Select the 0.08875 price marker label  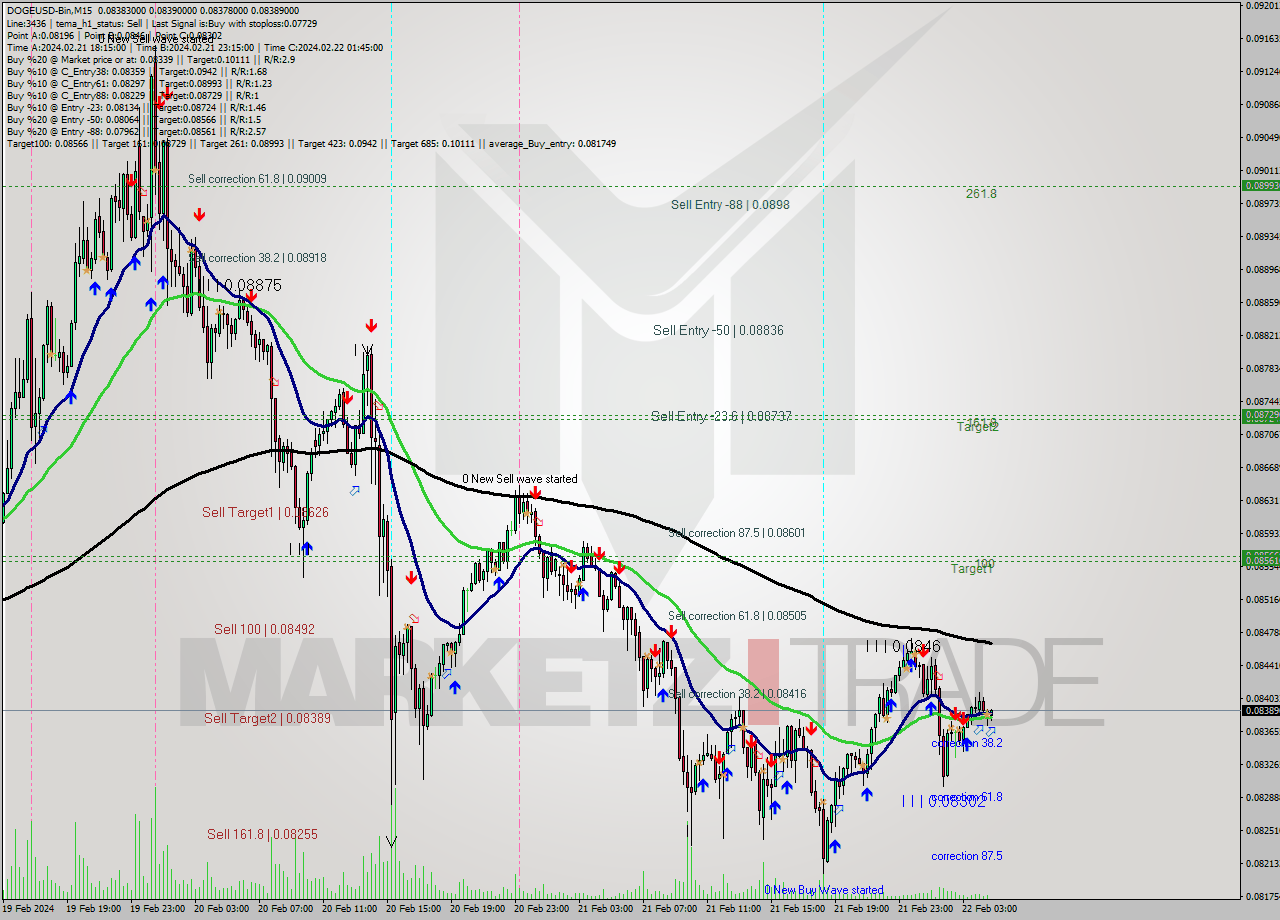[244, 285]
